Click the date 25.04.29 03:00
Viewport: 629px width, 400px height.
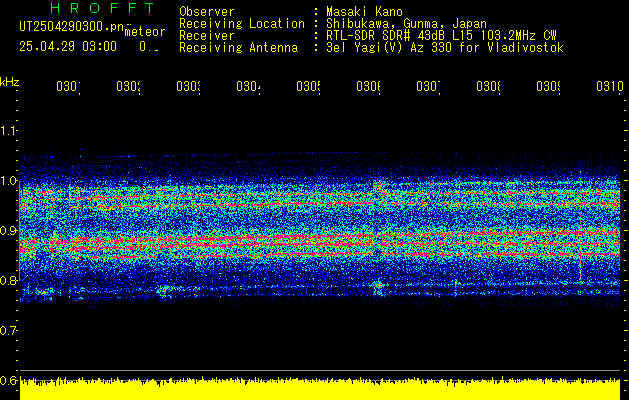(68, 47)
